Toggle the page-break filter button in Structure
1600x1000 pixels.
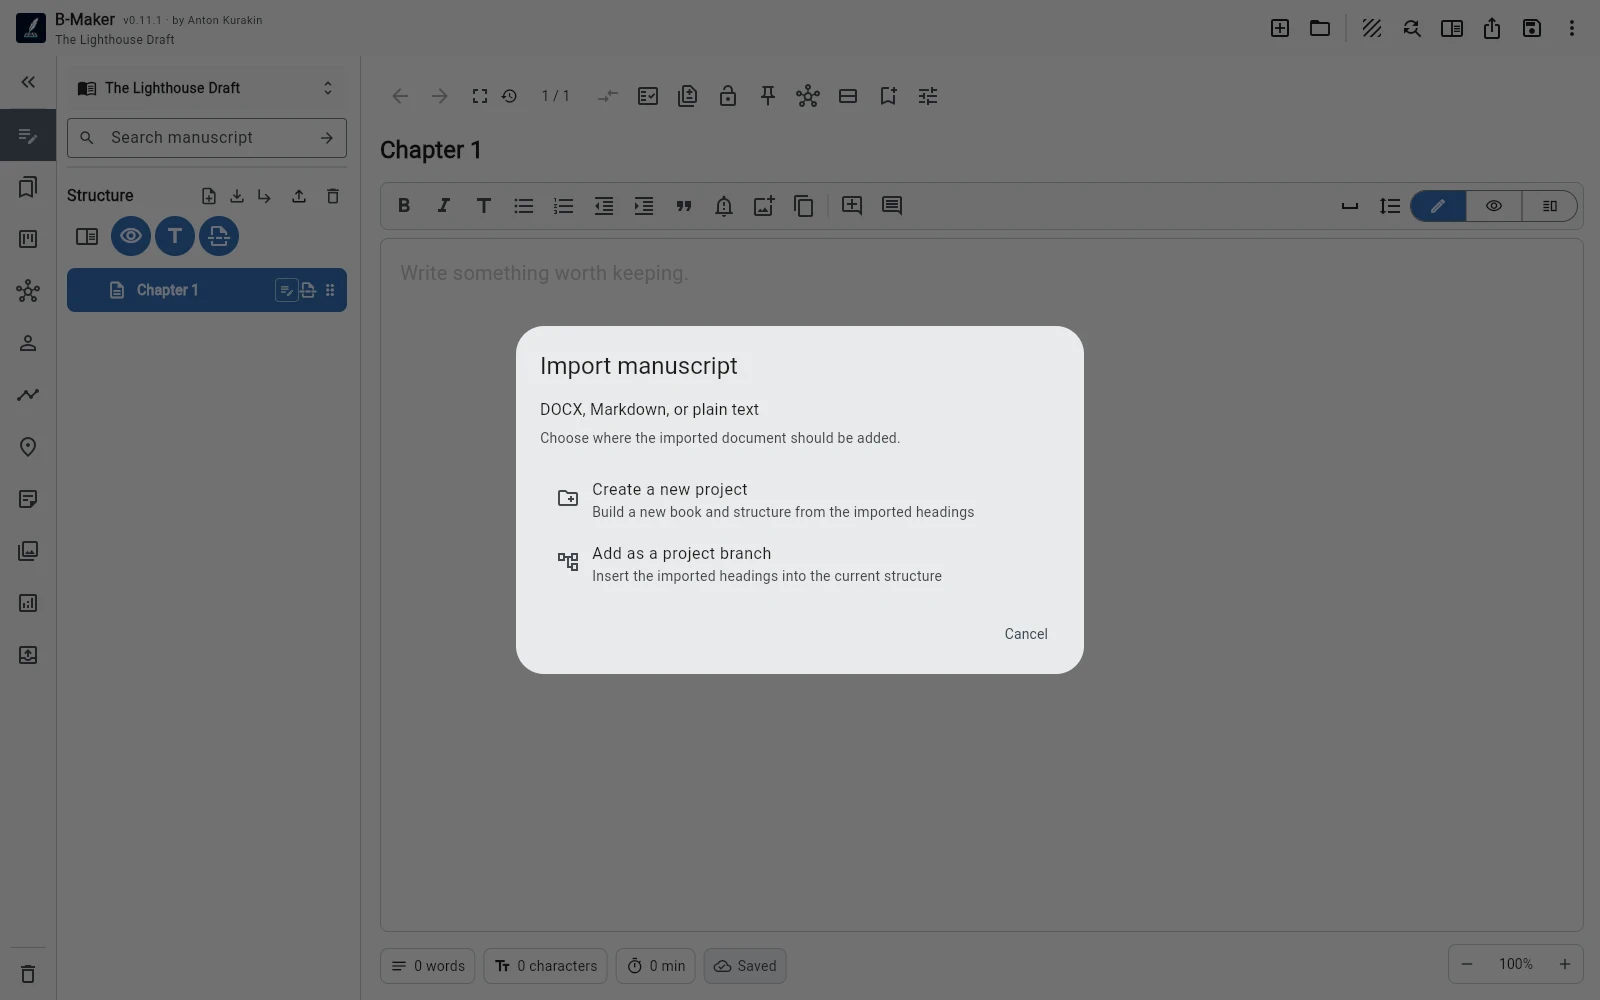(219, 236)
